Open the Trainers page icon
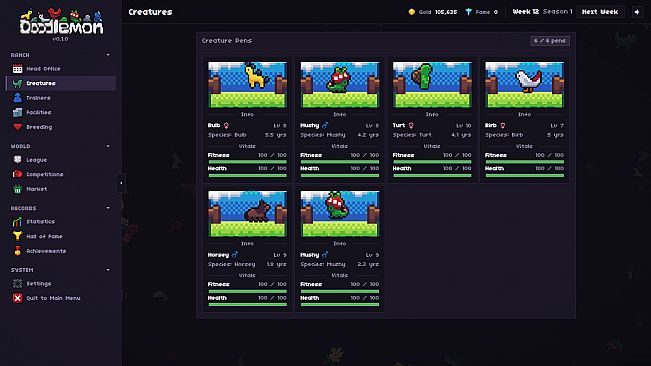This screenshot has width=651, height=366. point(17,98)
